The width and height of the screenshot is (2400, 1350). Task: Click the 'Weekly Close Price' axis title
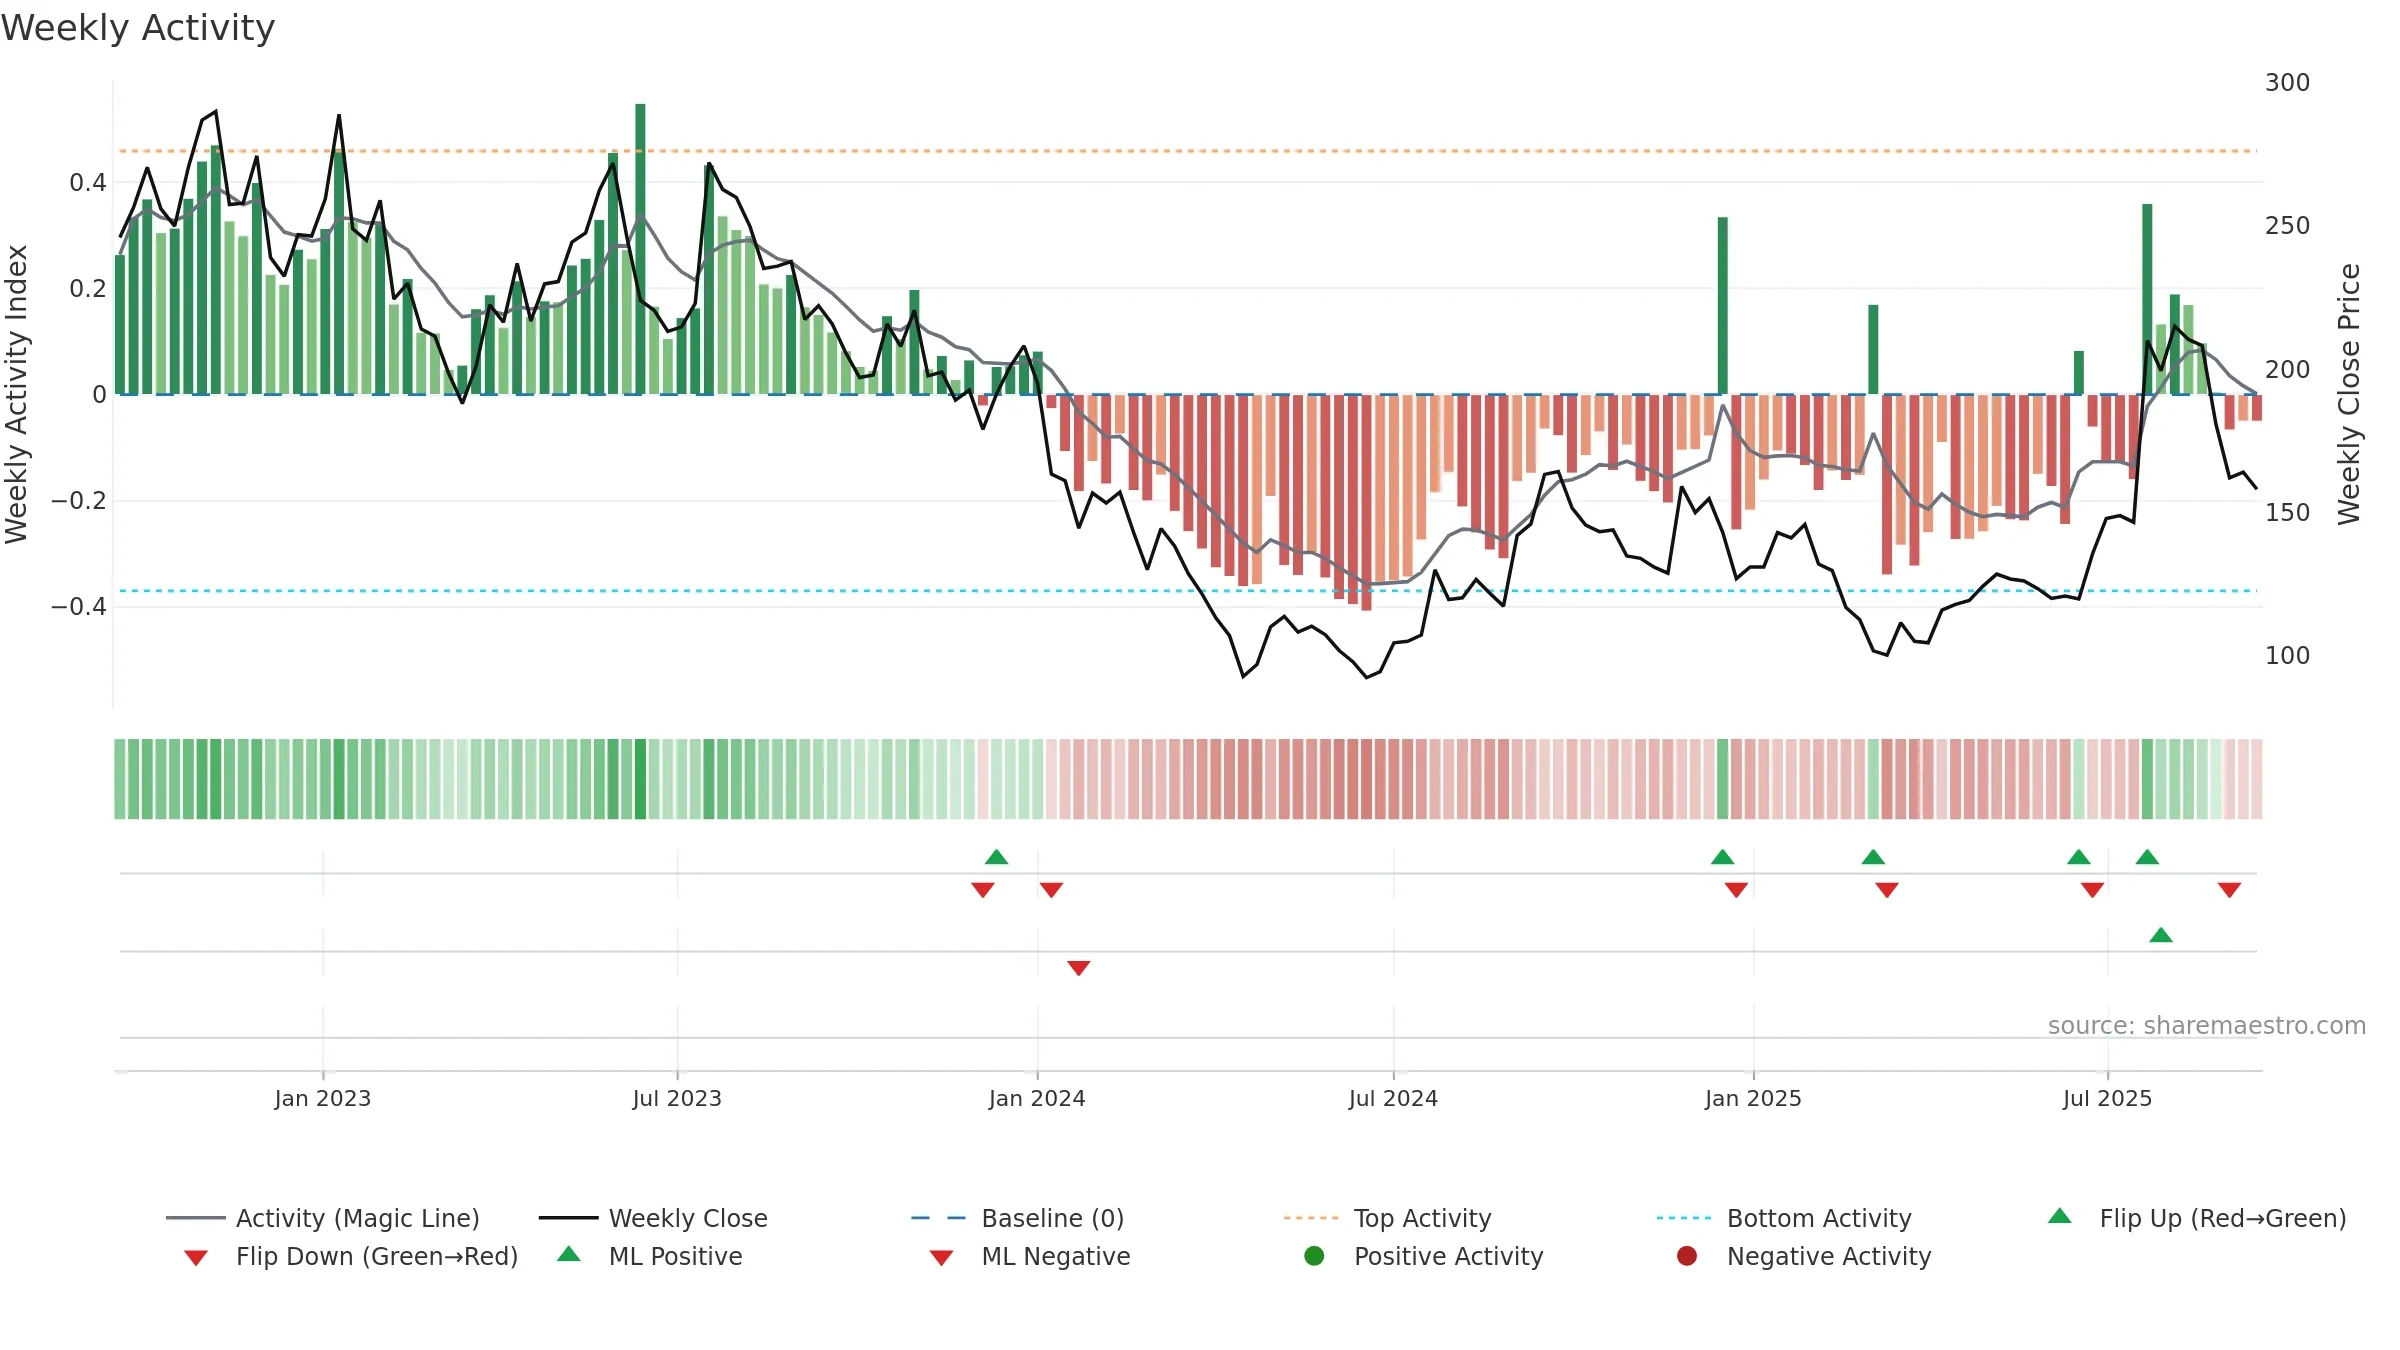(2349, 394)
